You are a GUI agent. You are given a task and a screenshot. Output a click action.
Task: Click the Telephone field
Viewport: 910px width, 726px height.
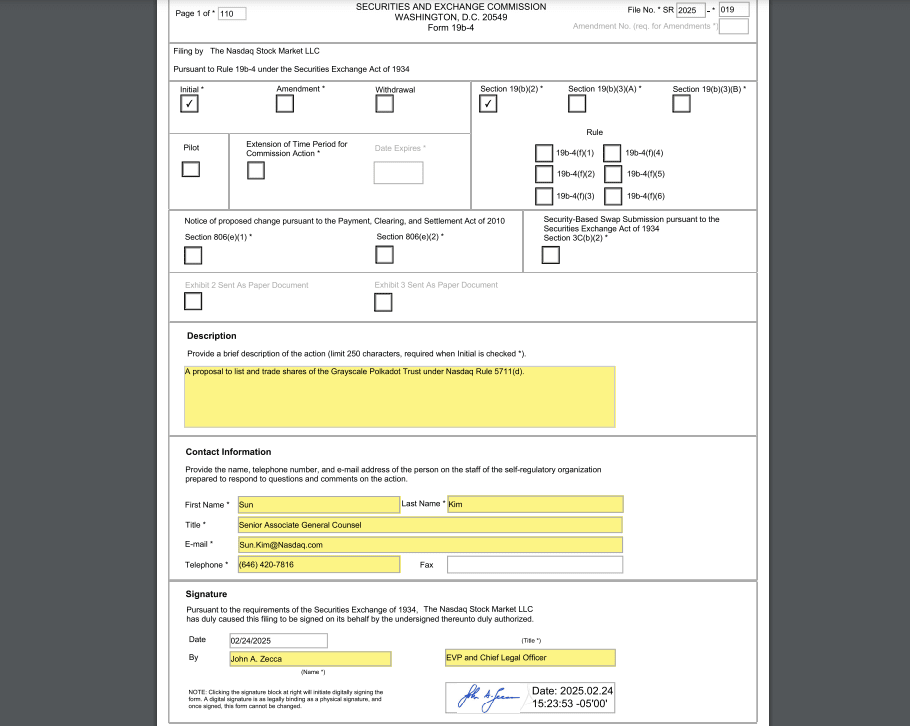(319, 565)
